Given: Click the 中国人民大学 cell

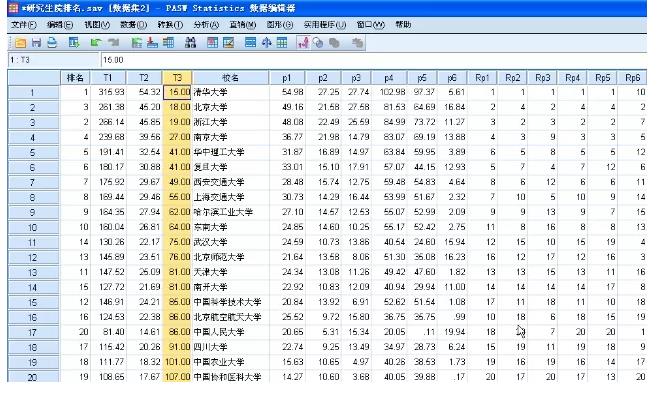Looking at the screenshot, I should tap(230, 332).
